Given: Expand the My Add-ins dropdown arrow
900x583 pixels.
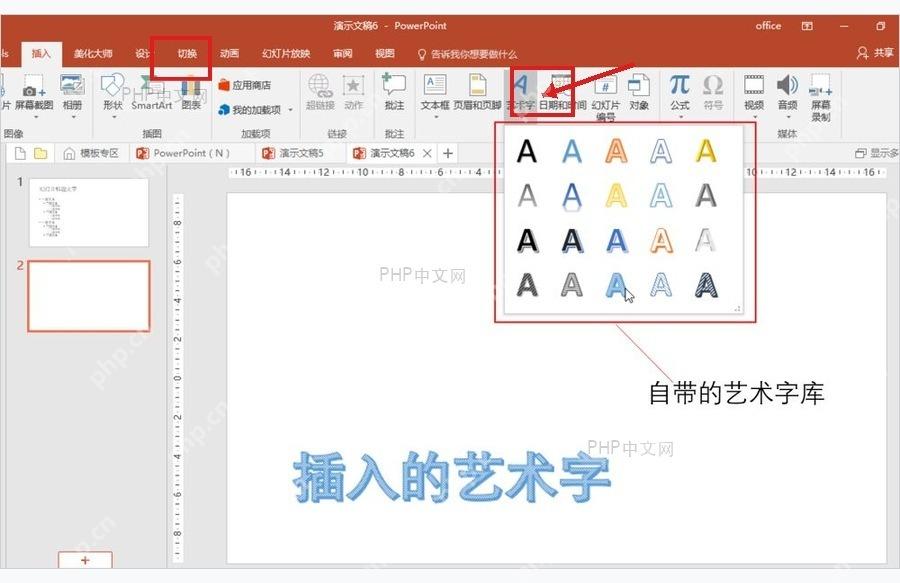Looking at the screenshot, I should [290, 110].
